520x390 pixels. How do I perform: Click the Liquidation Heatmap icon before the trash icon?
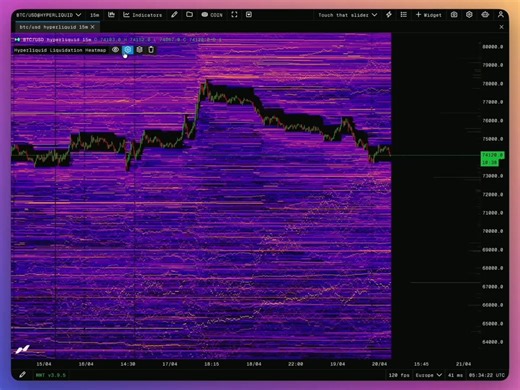[x=139, y=50]
